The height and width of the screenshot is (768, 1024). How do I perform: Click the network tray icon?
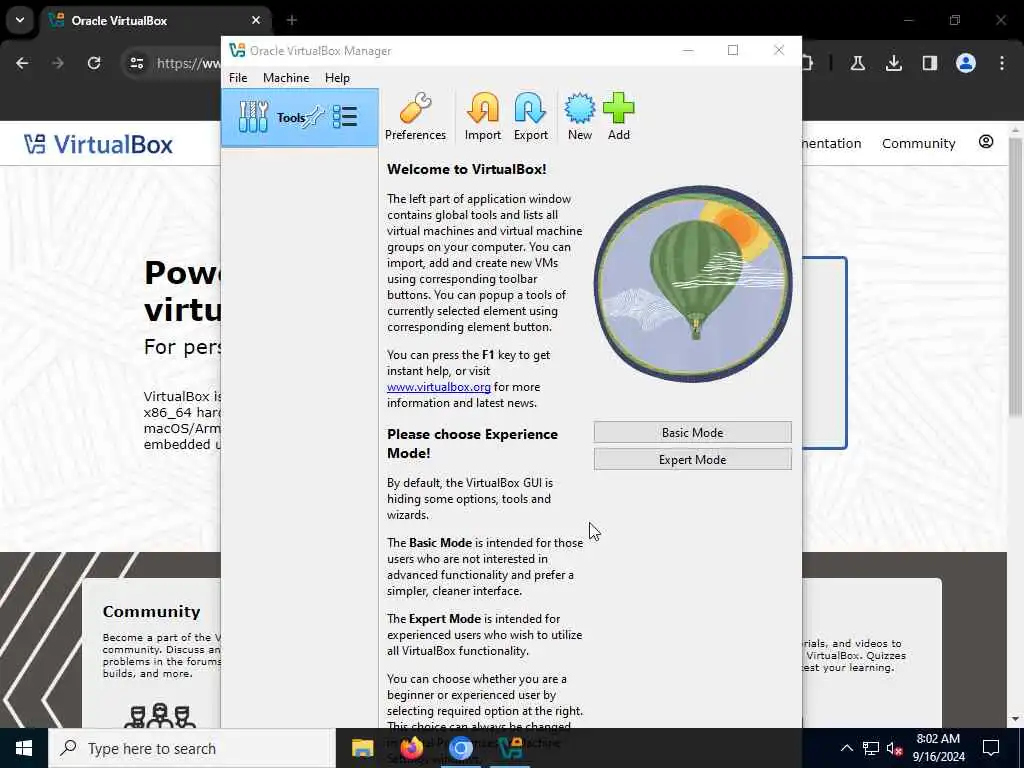pos(871,748)
